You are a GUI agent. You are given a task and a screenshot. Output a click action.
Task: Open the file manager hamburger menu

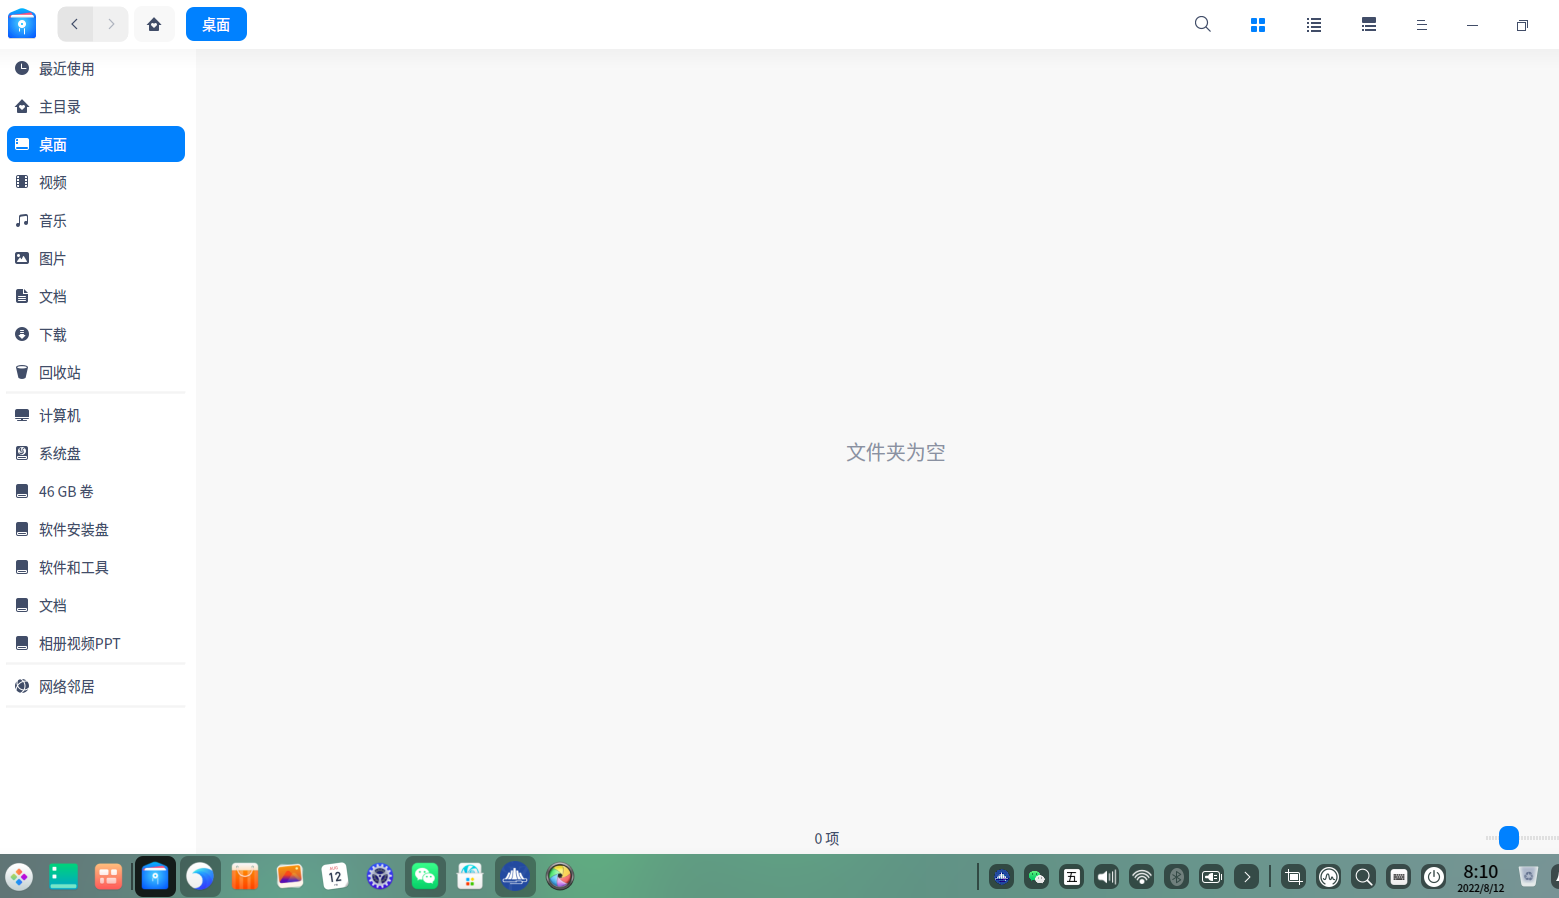[1421, 24]
